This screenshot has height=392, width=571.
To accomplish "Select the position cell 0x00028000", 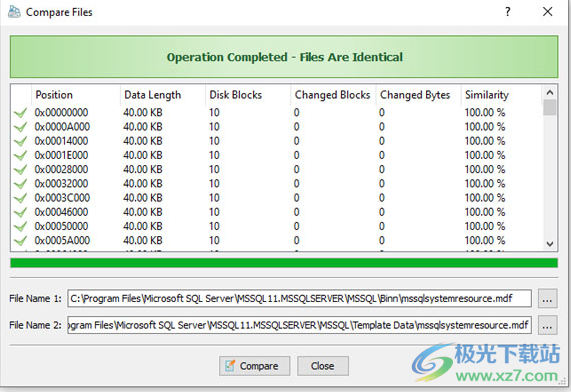I will click(x=61, y=169).
